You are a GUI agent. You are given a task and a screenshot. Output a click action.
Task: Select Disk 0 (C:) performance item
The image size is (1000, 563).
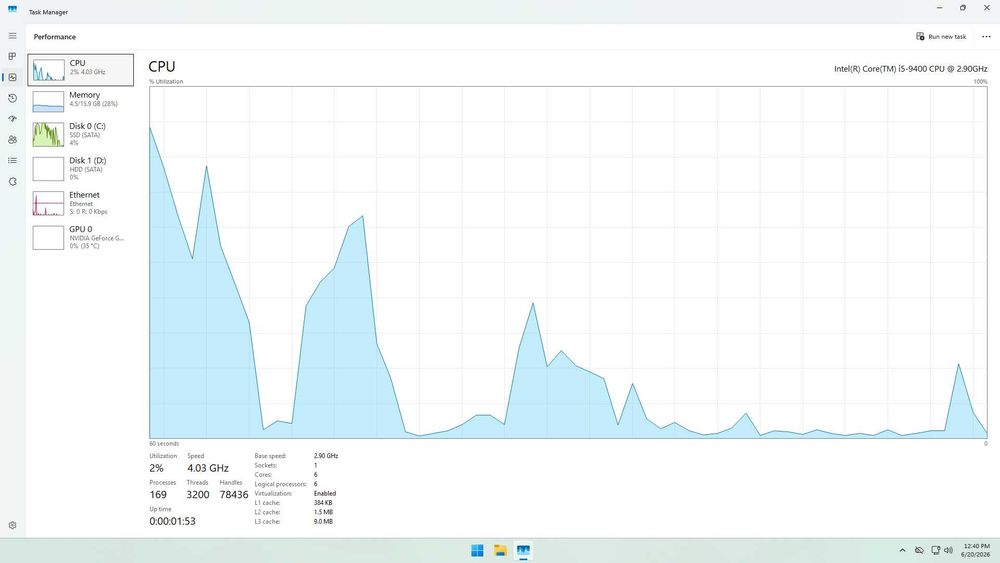[x=80, y=135]
